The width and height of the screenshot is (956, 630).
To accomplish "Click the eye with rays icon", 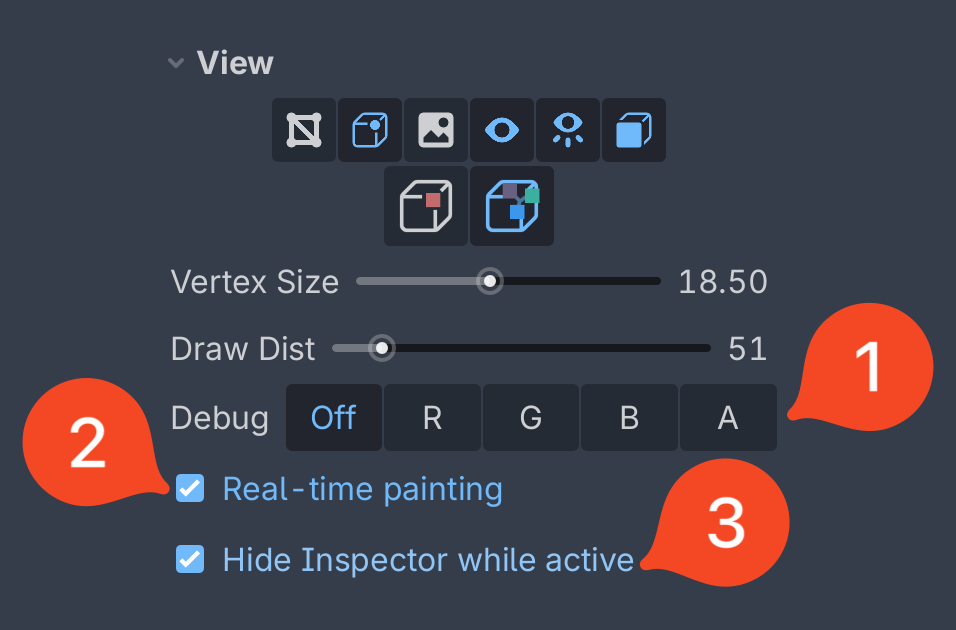I will click(568, 130).
